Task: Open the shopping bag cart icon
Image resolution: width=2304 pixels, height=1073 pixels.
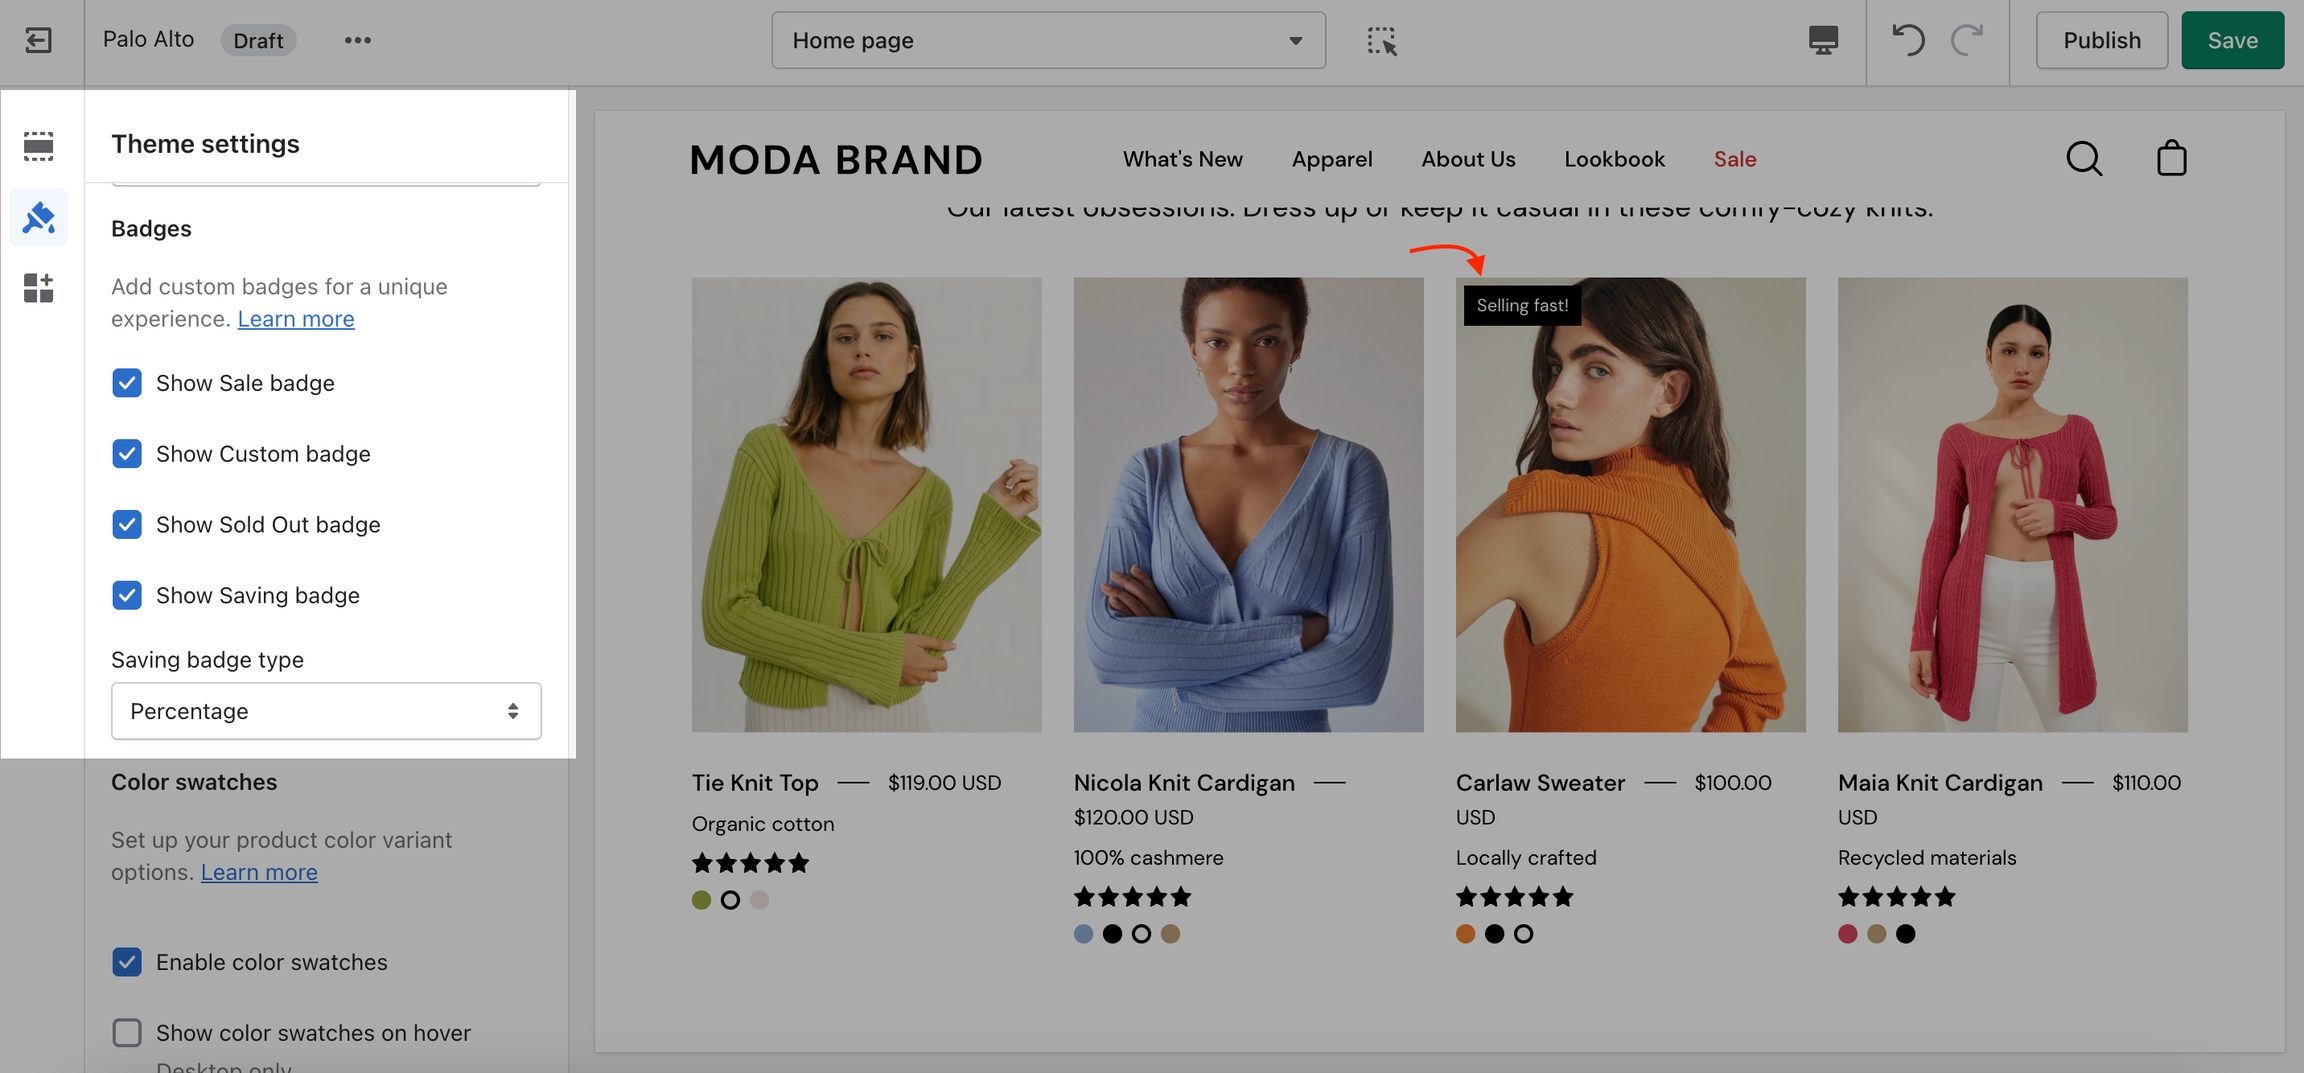Action: click(x=2171, y=159)
